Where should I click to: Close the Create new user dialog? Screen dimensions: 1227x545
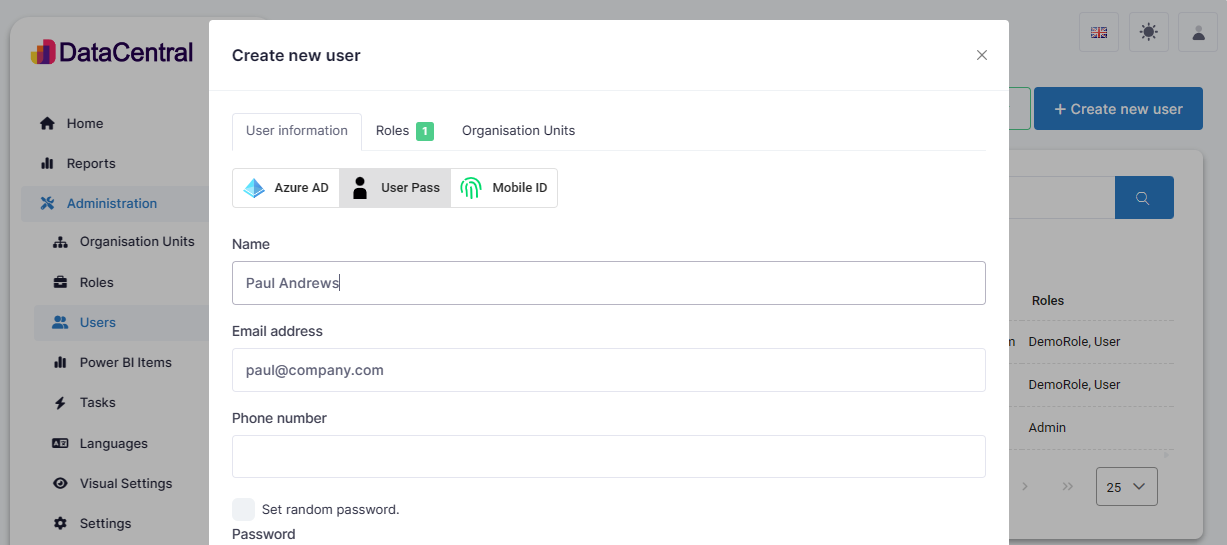point(981,55)
